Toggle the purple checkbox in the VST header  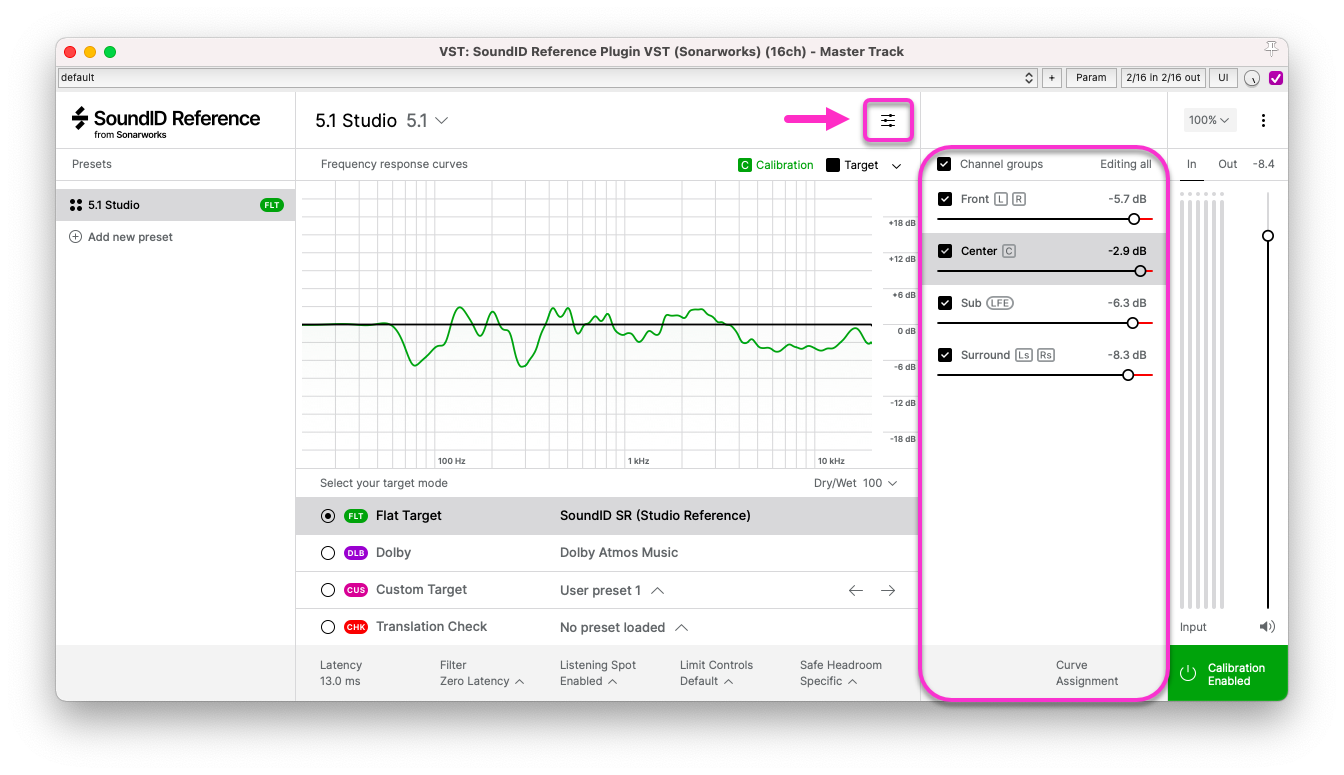pyautogui.click(x=1276, y=78)
